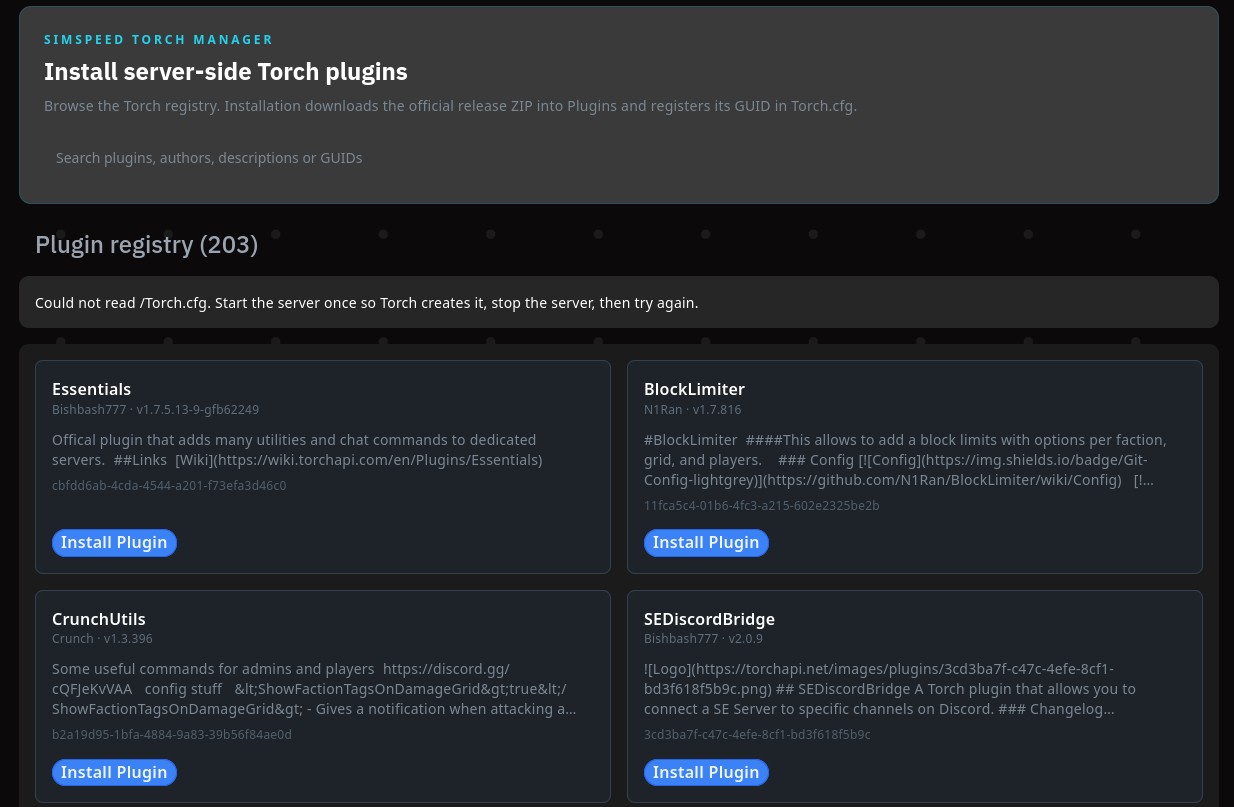Click BlockLimiter GUID 11fca5c4-01b6-4fc3 text
Viewport: 1234px width, 807px height.
click(762, 505)
